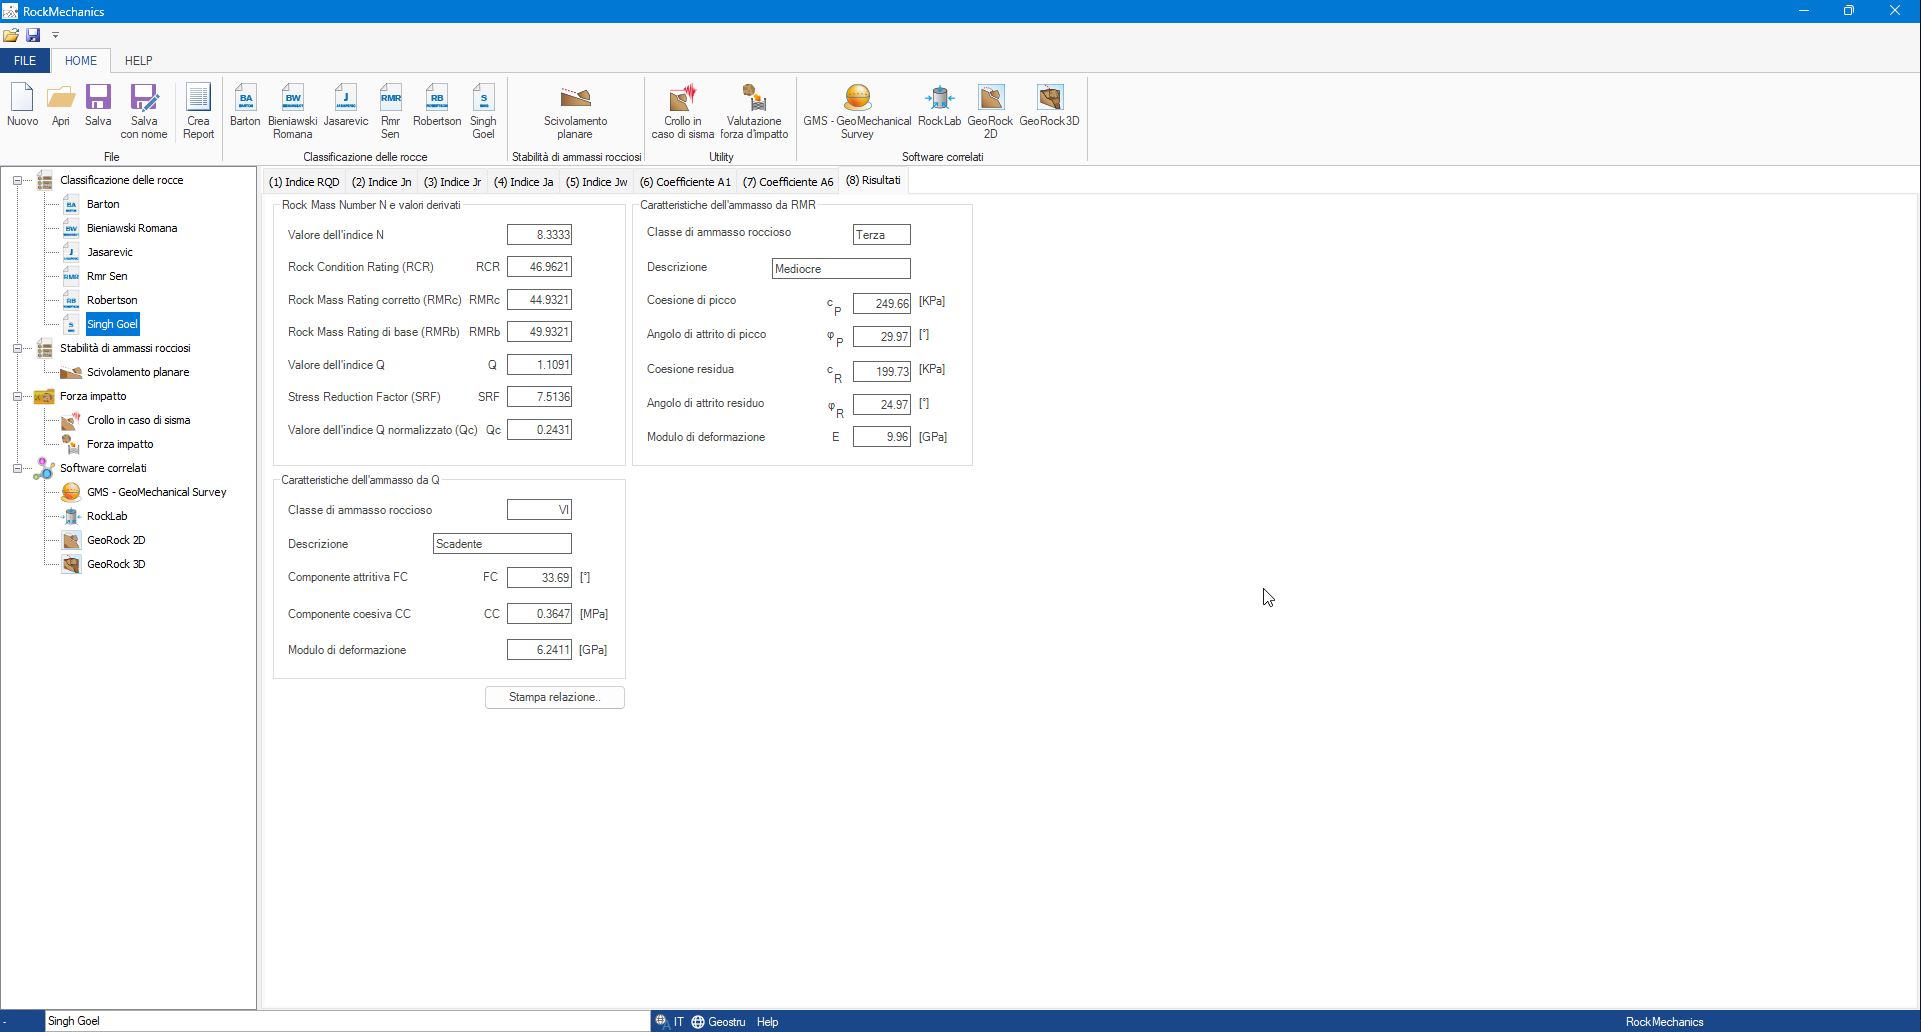Collapse Stabilità di ammassi rocciosi node
The height and width of the screenshot is (1032, 1921).
click(17, 349)
